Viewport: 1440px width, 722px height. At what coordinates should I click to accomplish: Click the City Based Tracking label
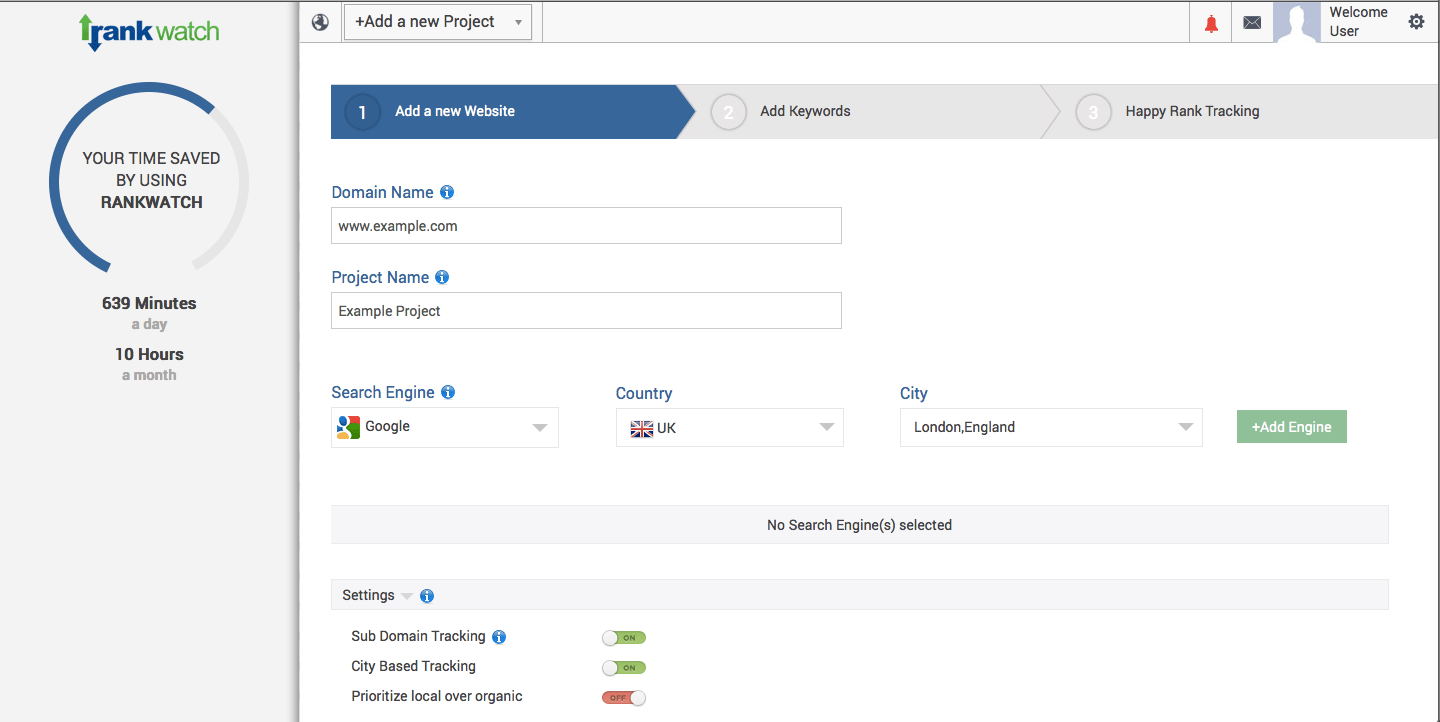(x=413, y=666)
